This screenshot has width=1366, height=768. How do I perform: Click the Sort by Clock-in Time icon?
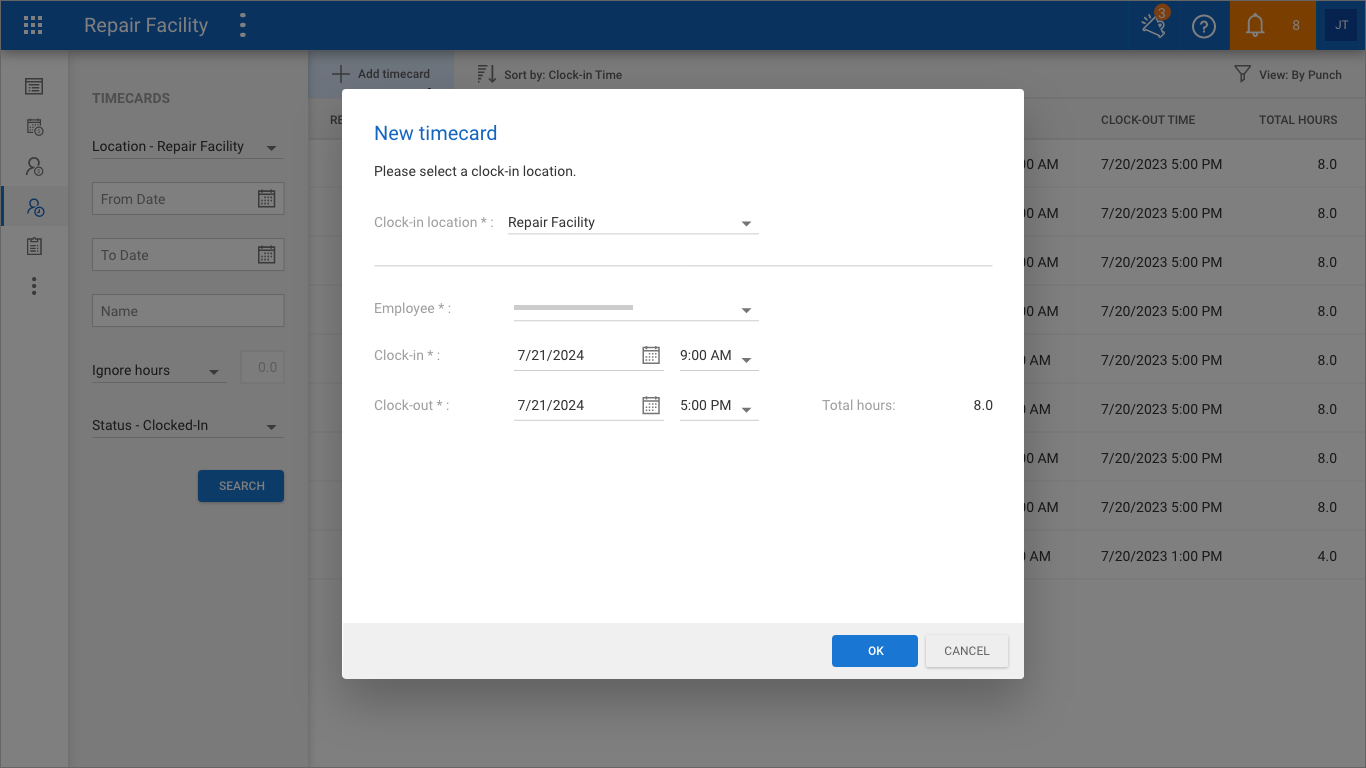(486, 74)
